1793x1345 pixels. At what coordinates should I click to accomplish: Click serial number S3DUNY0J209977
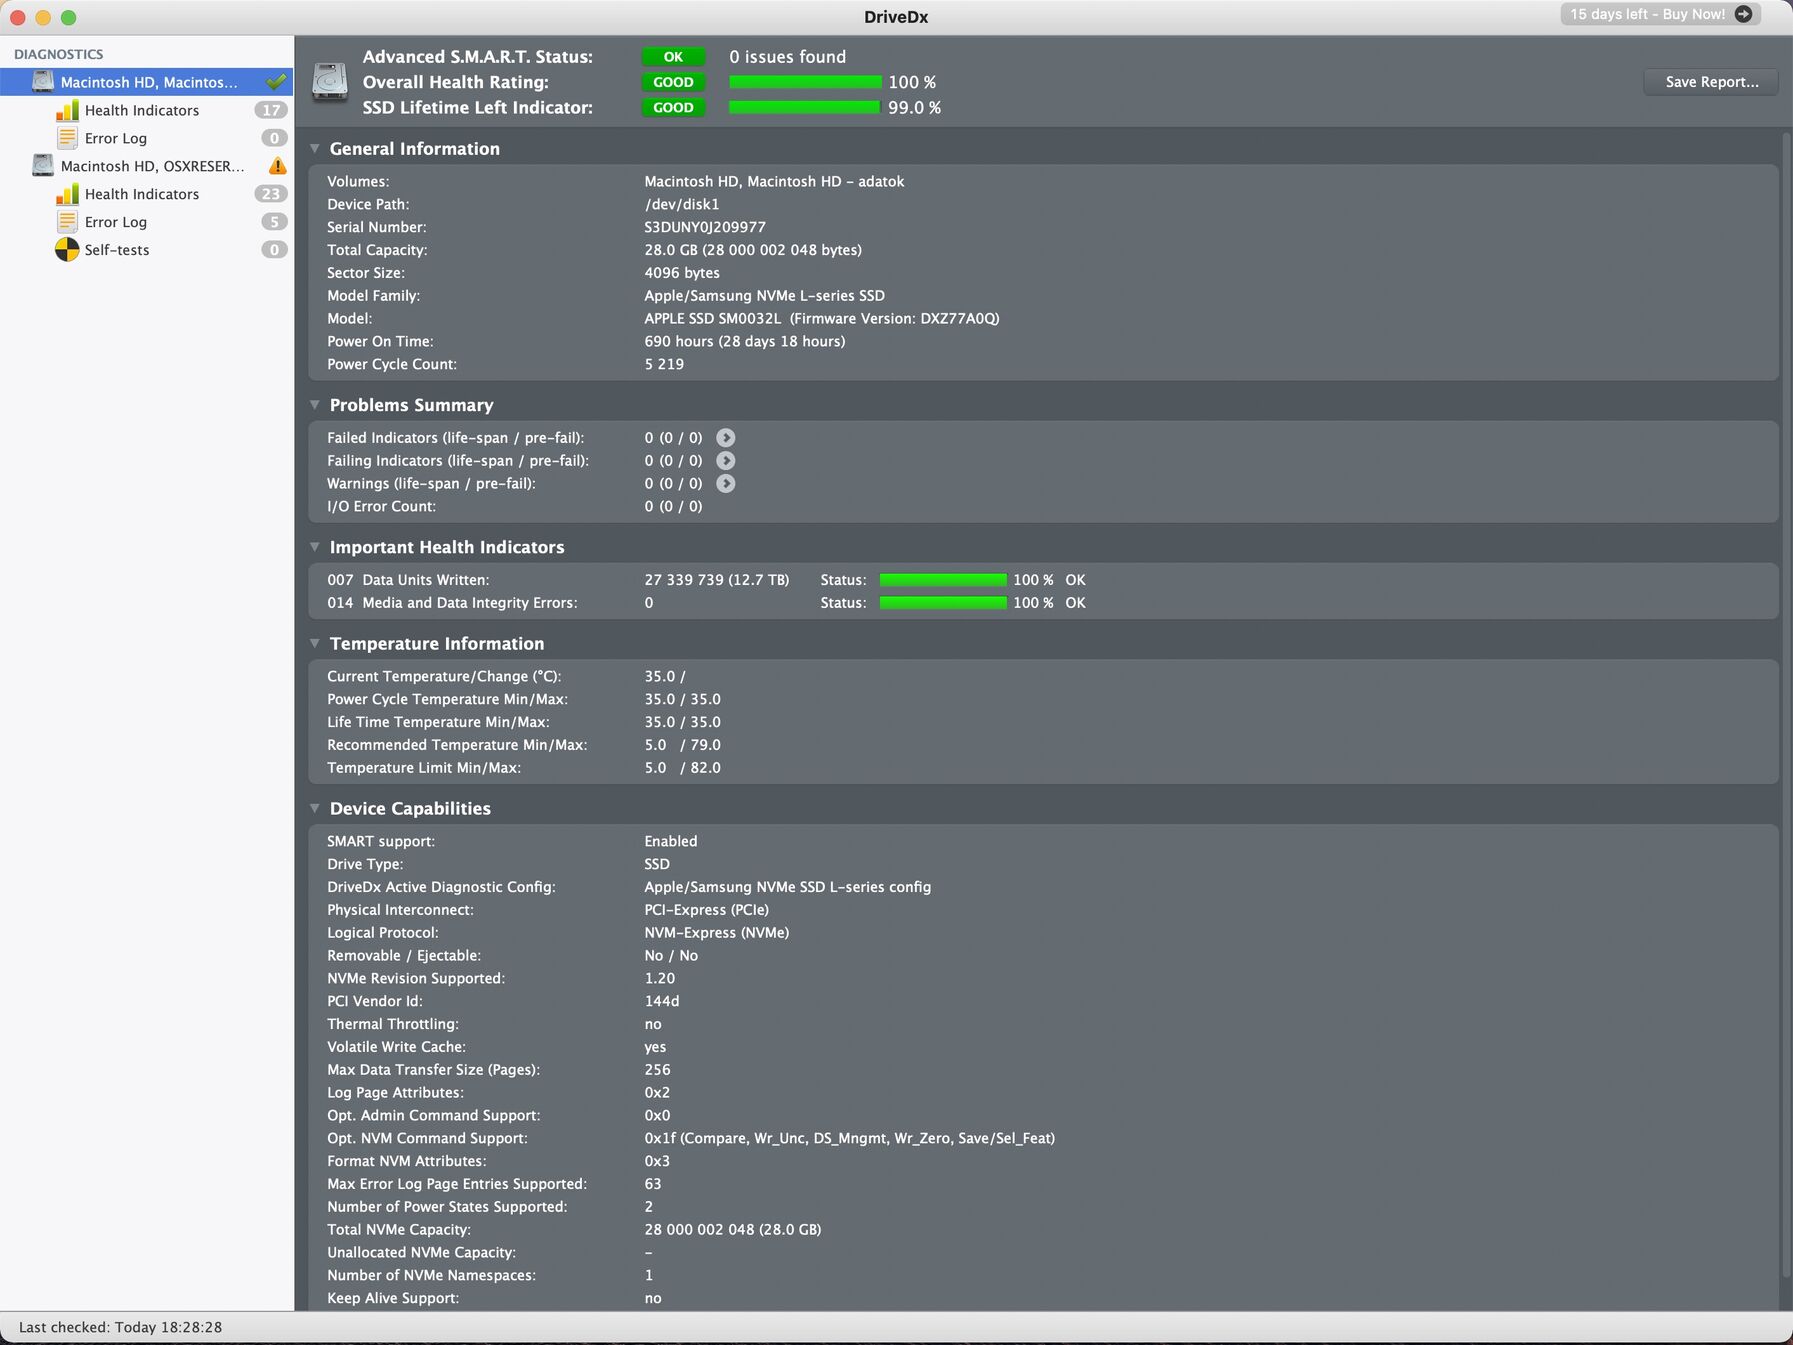click(x=705, y=227)
